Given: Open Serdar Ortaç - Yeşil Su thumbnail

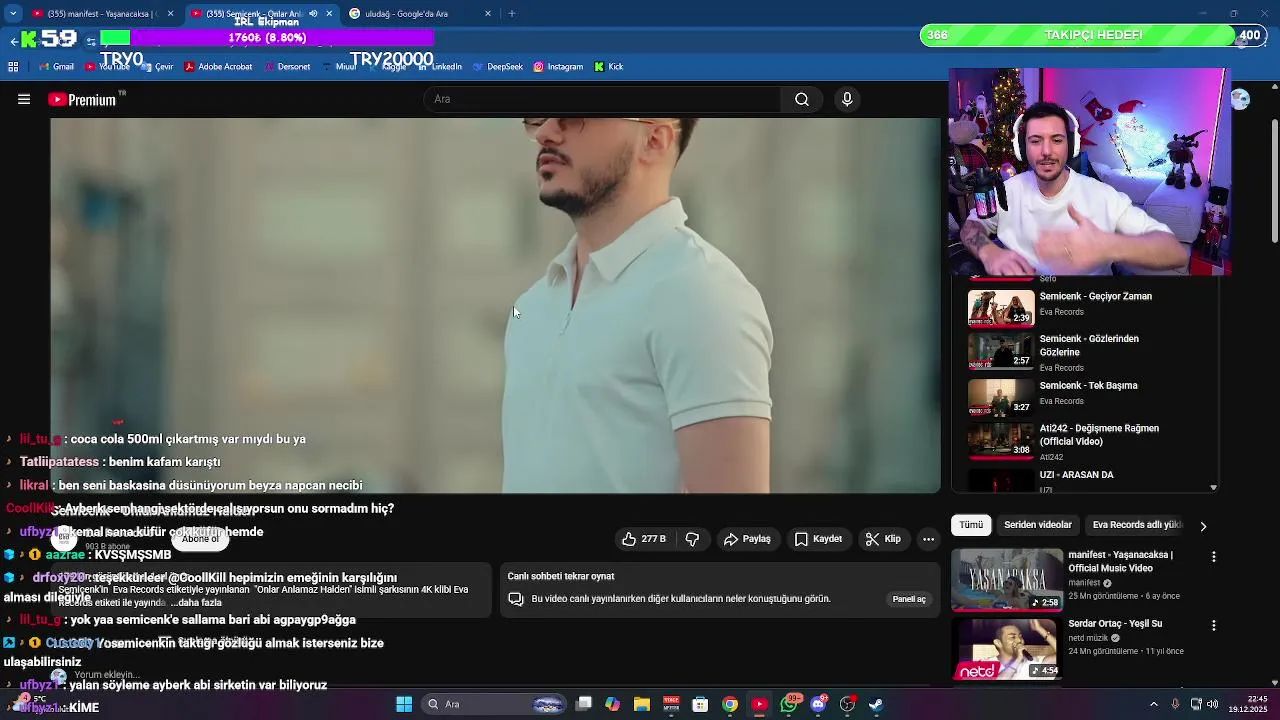Looking at the screenshot, I should coord(1006,648).
